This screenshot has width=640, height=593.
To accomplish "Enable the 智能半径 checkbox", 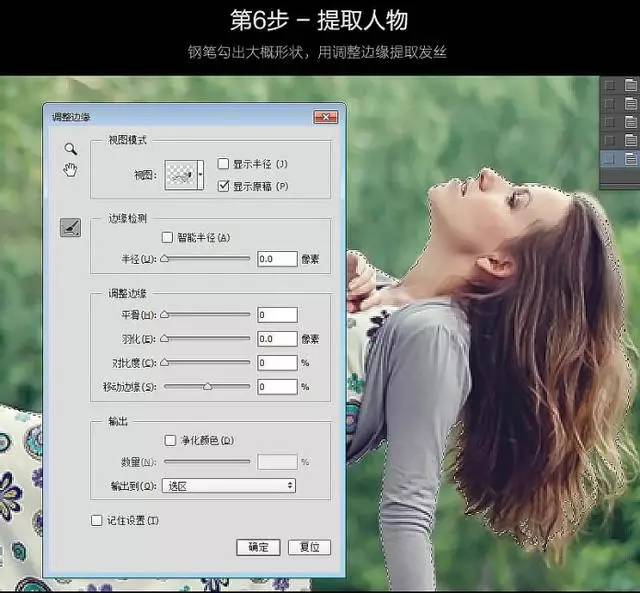I will pos(168,238).
